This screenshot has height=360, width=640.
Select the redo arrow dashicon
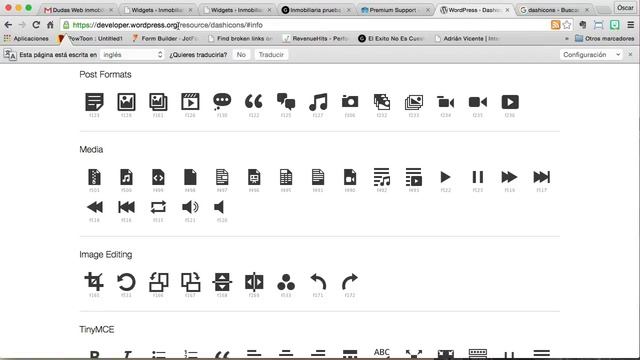point(350,282)
